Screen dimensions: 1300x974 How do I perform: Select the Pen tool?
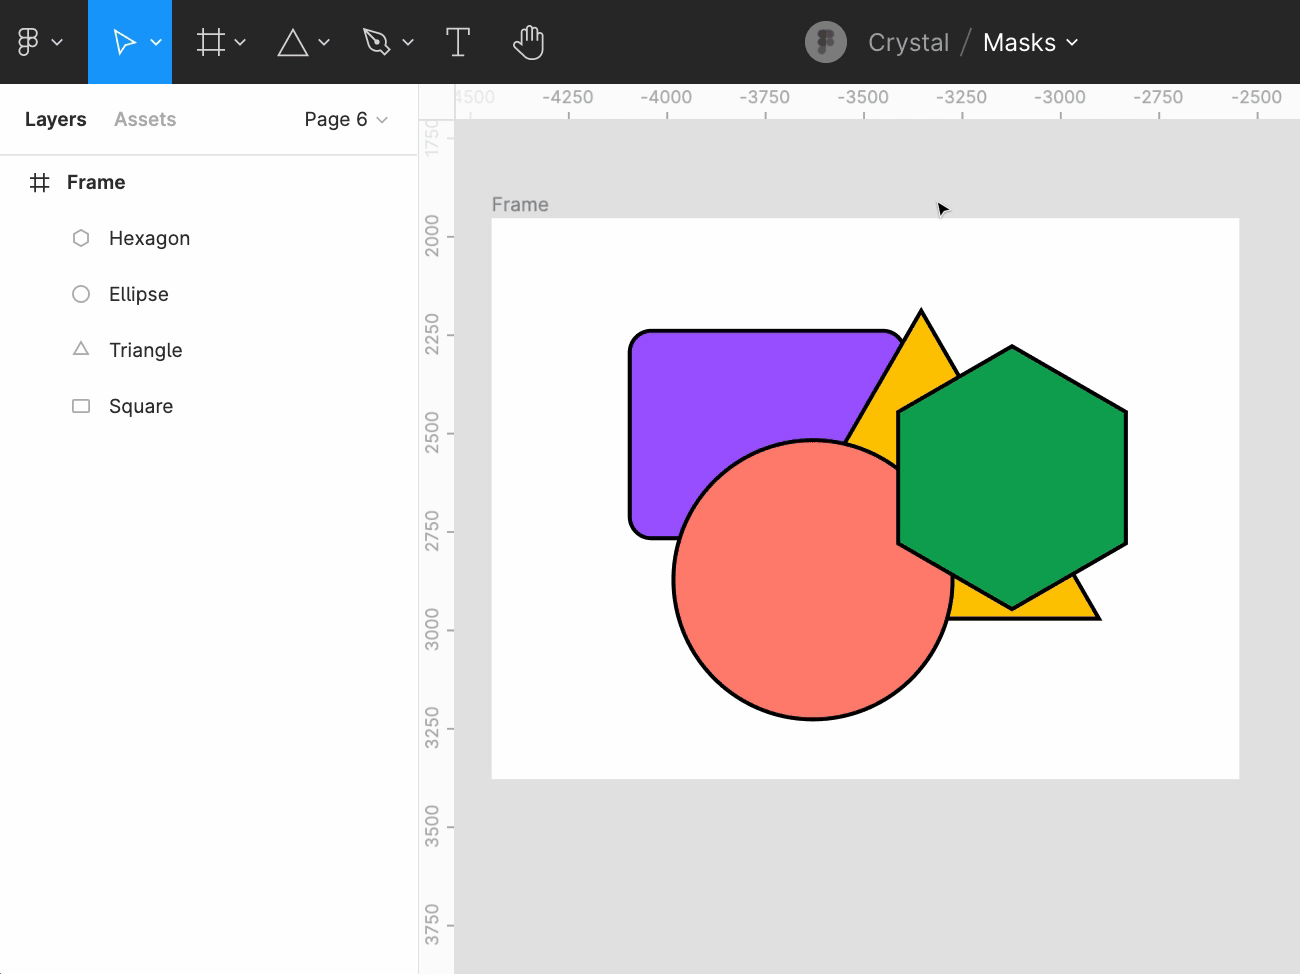click(x=376, y=42)
